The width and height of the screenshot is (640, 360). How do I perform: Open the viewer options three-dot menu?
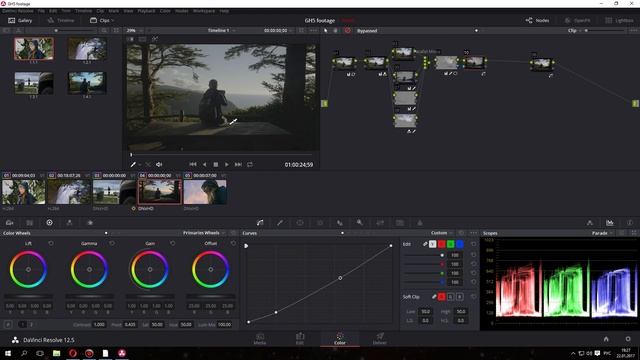click(x=313, y=31)
